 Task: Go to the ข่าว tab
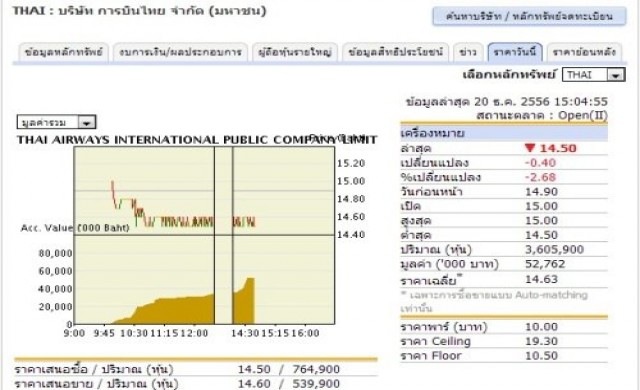(x=468, y=53)
